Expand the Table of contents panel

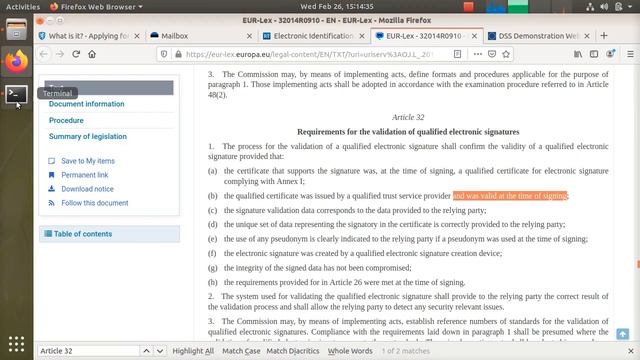coord(109,234)
